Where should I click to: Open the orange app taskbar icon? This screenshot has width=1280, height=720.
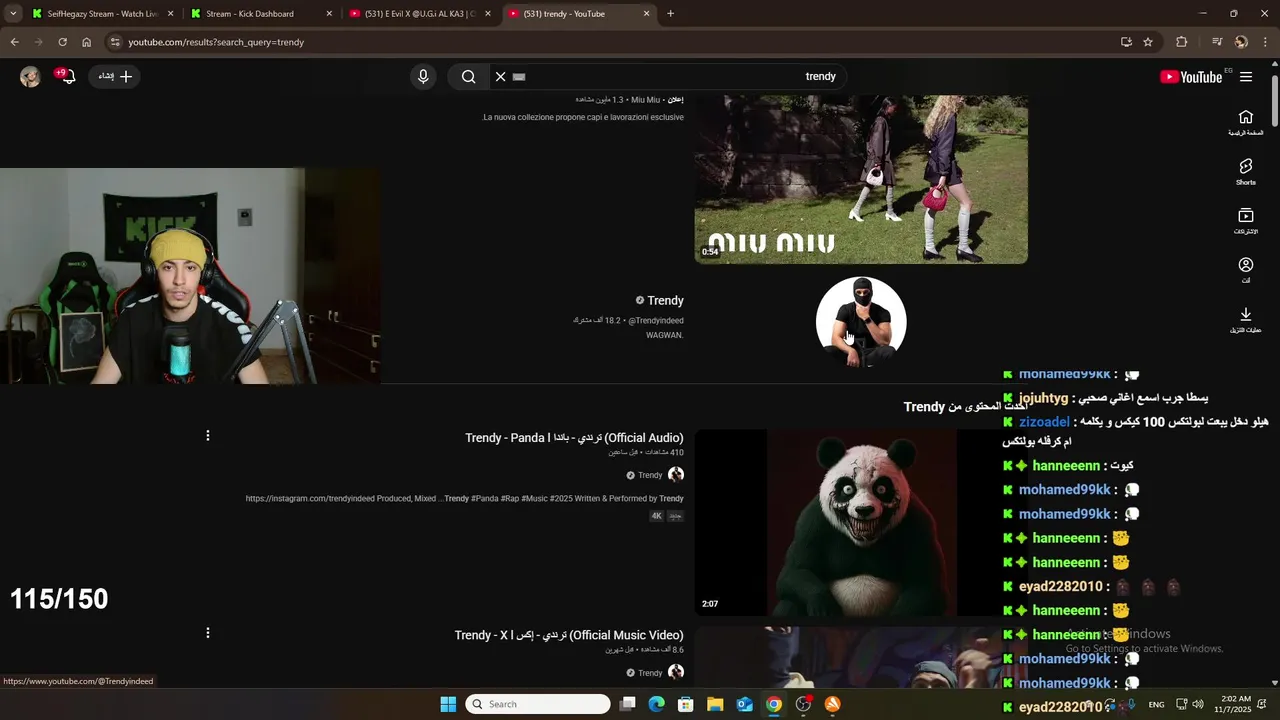833,704
